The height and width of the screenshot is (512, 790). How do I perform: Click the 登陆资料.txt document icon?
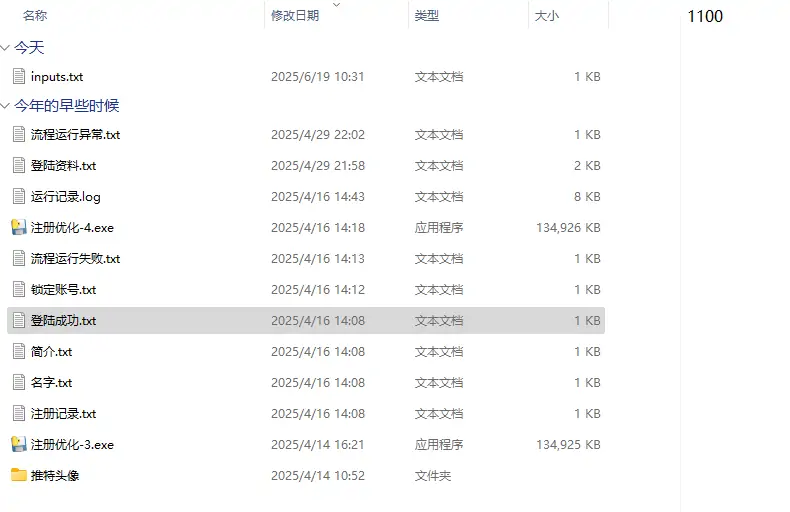(x=19, y=165)
